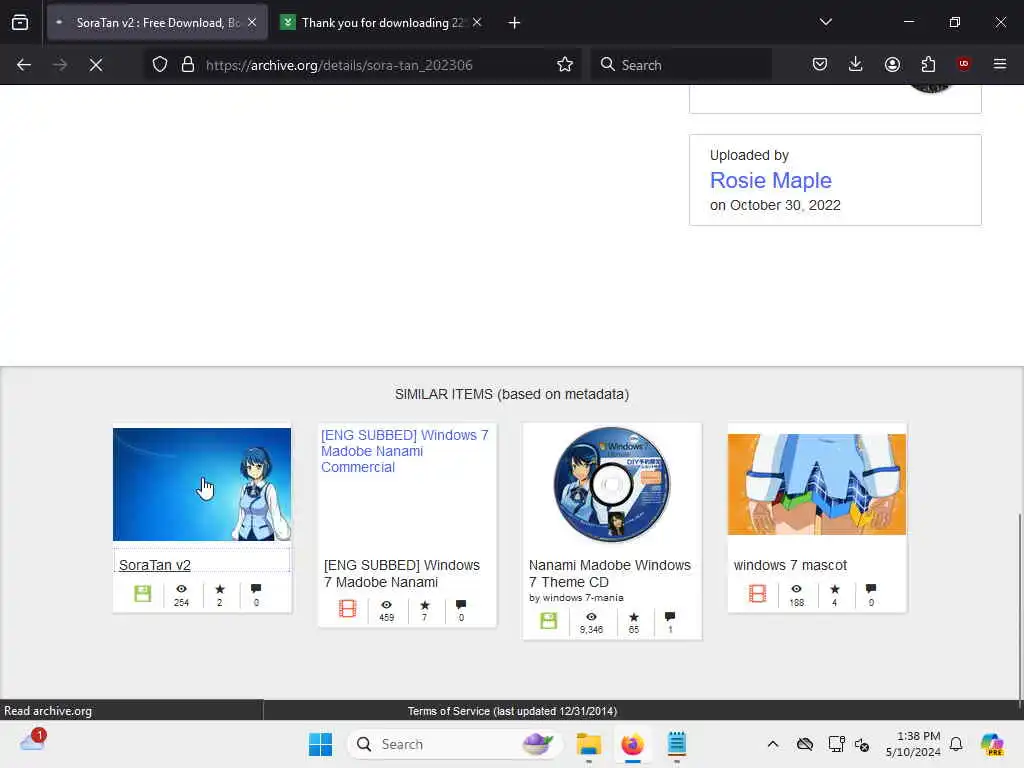Open Firefox account menu
This screenshot has width=1024, height=768.
point(892,64)
